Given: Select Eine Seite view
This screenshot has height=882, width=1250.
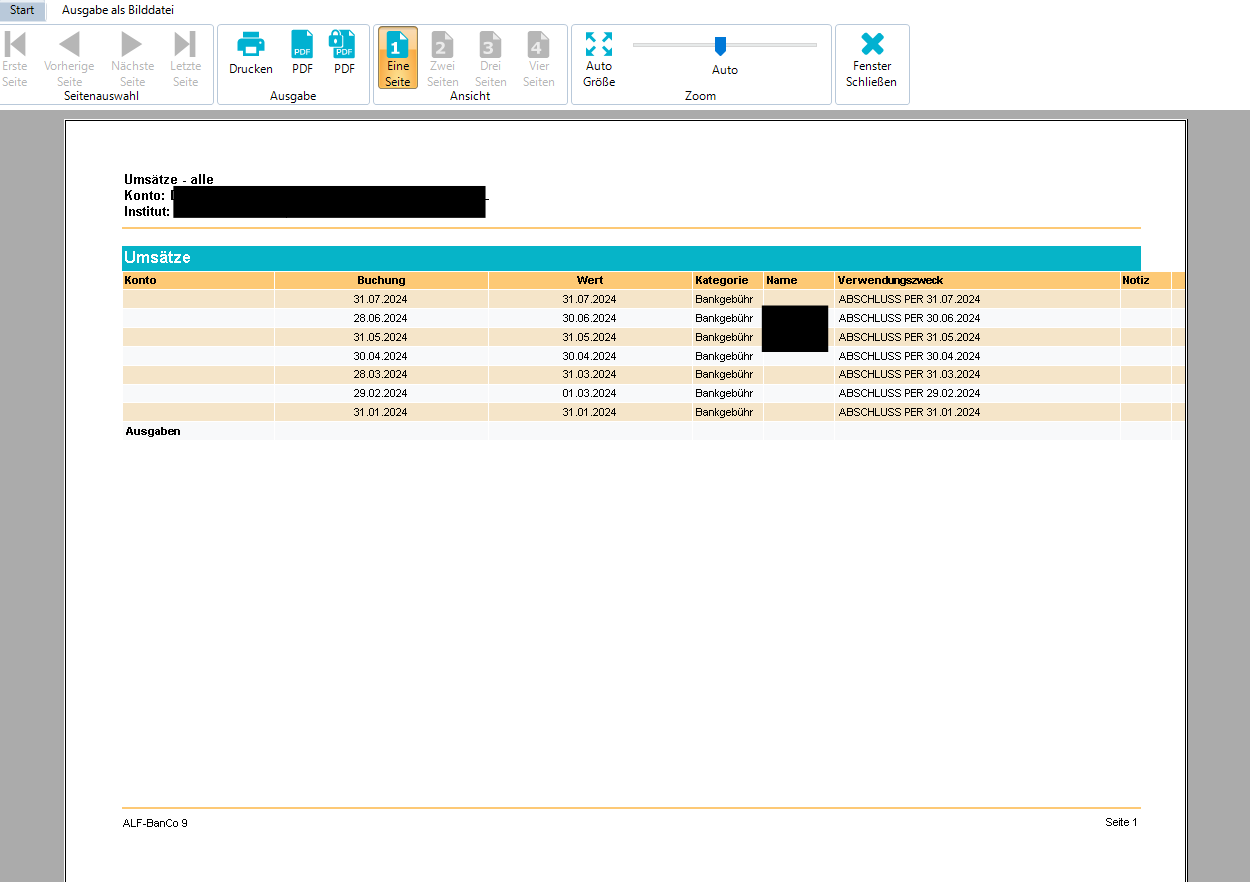Looking at the screenshot, I should coord(398,59).
